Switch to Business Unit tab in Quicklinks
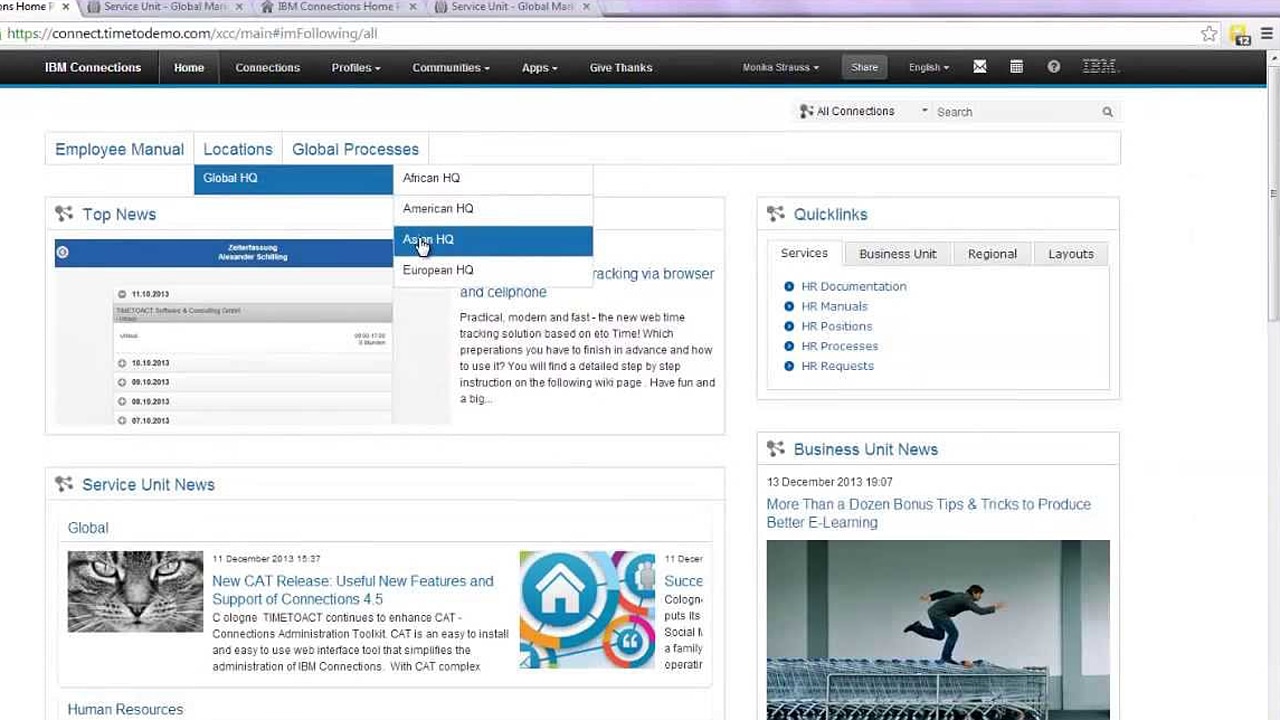This screenshot has width=1280, height=720. pos(898,254)
